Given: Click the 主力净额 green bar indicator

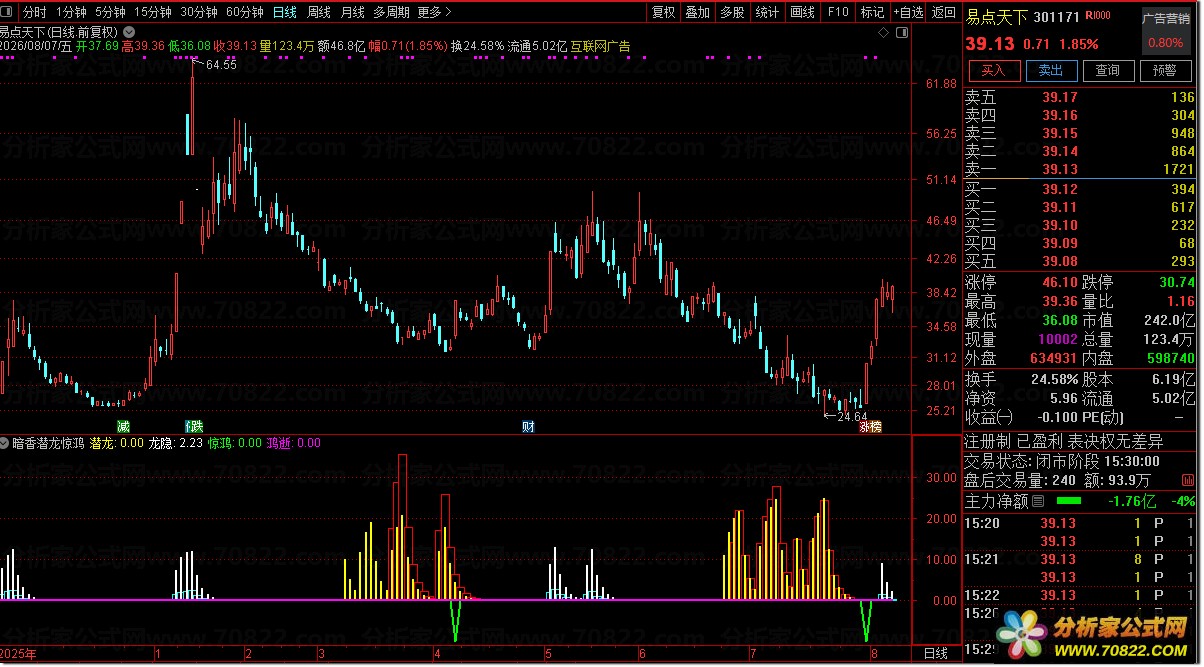Looking at the screenshot, I should coord(1069,500).
